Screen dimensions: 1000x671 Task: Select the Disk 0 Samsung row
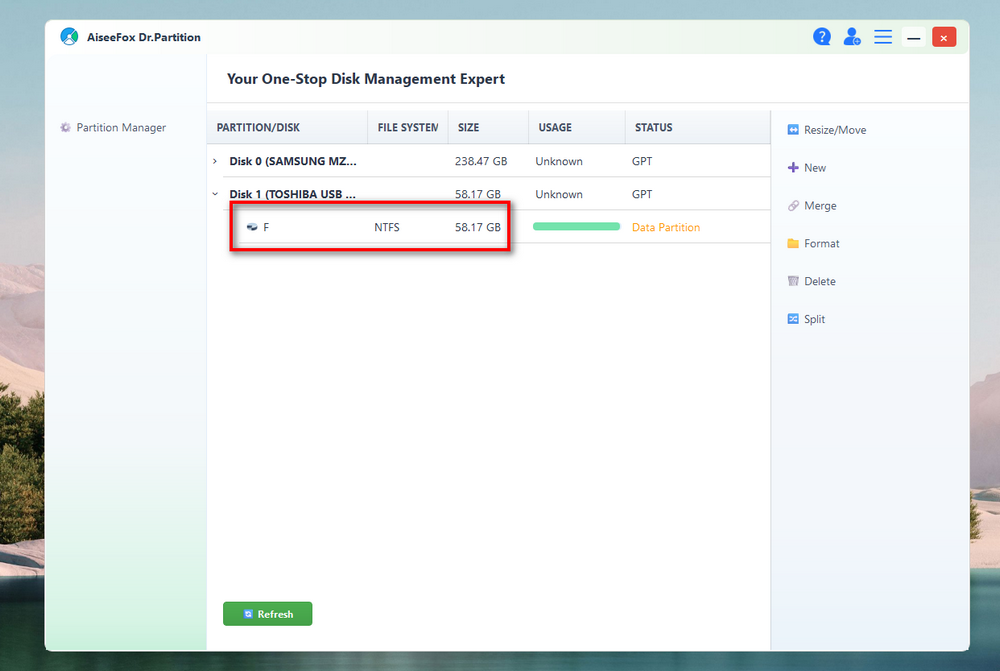292,162
